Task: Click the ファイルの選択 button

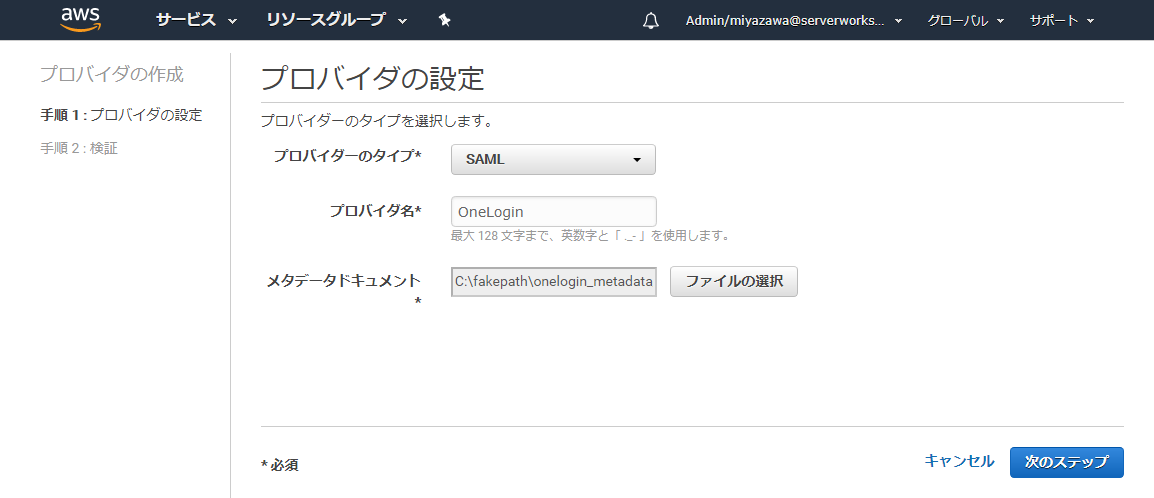Action: click(734, 282)
